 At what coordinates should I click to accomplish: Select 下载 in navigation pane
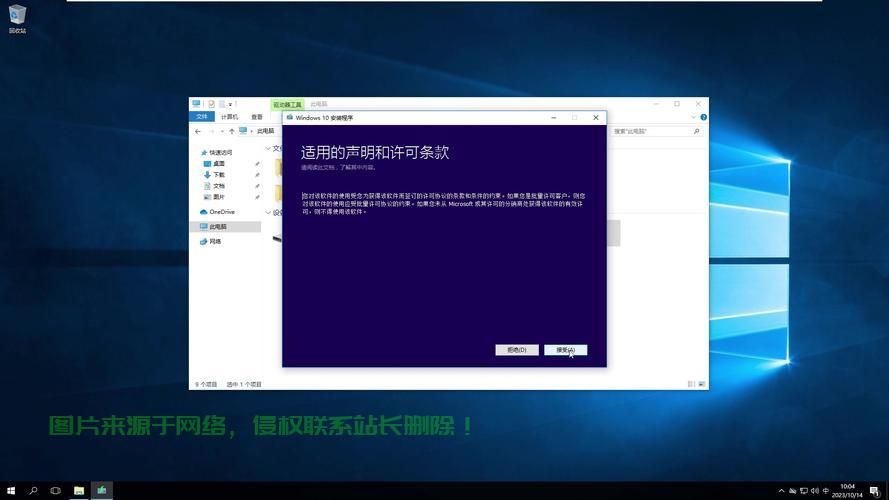218,175
